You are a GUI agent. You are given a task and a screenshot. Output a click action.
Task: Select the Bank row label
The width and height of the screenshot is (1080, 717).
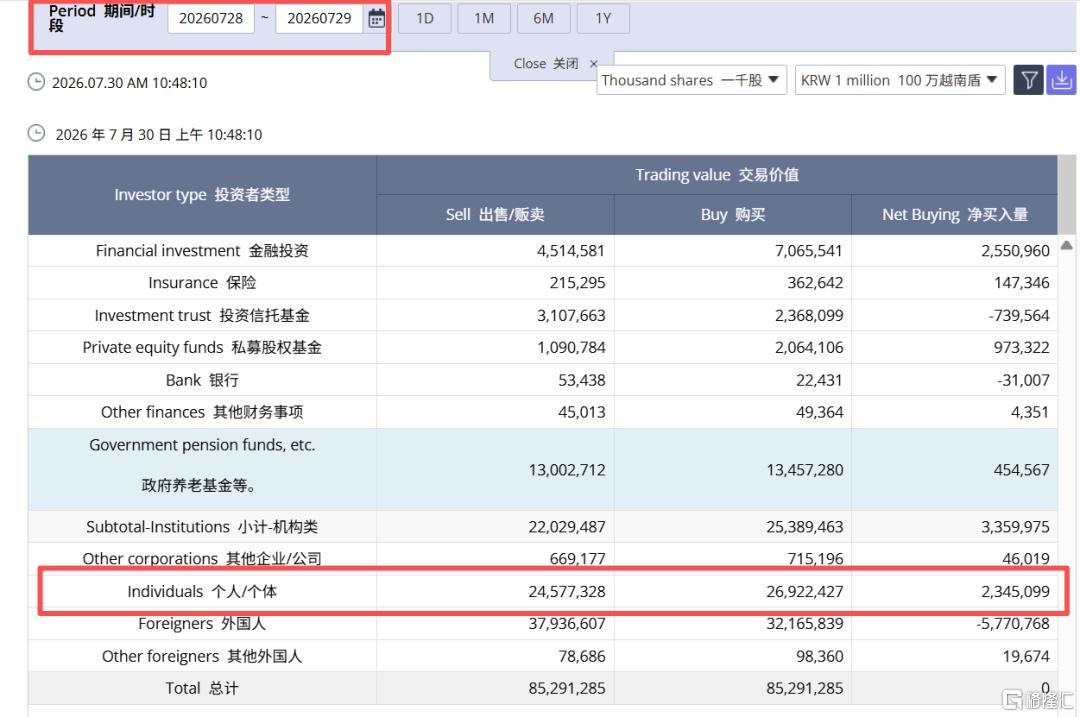coord(202,380)
